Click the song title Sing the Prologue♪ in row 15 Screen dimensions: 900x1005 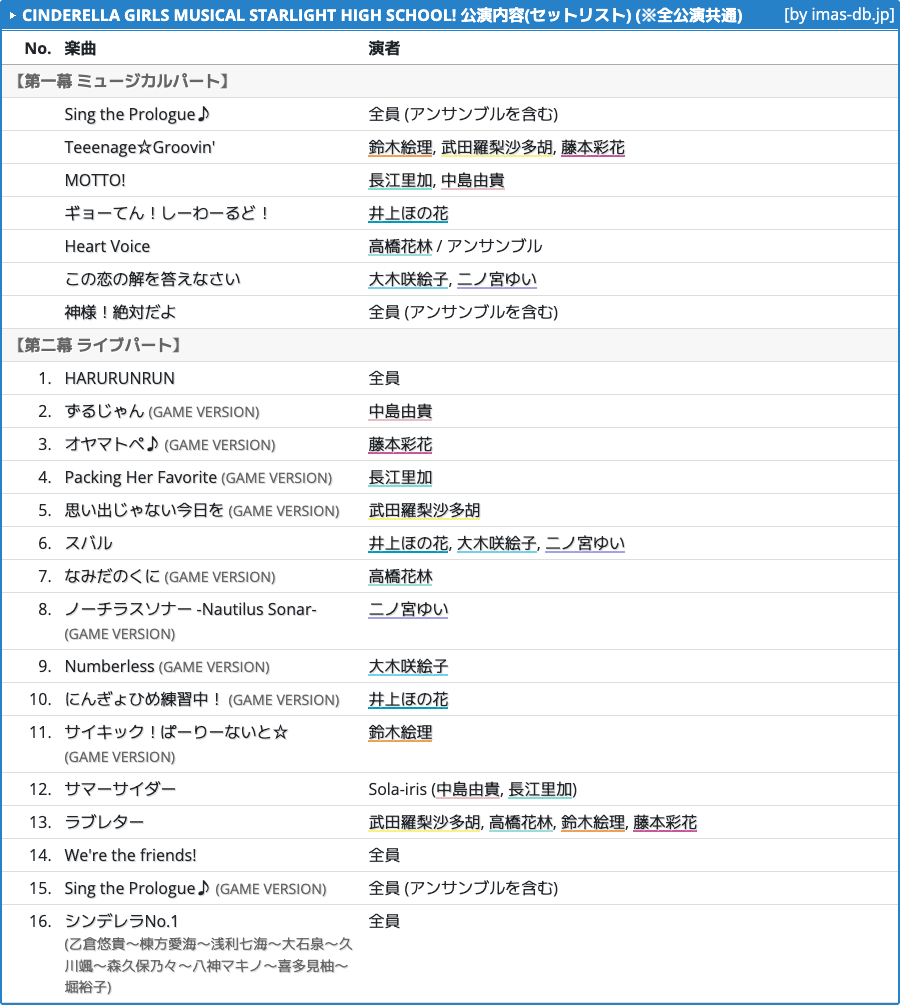click(x=137, y=888)
